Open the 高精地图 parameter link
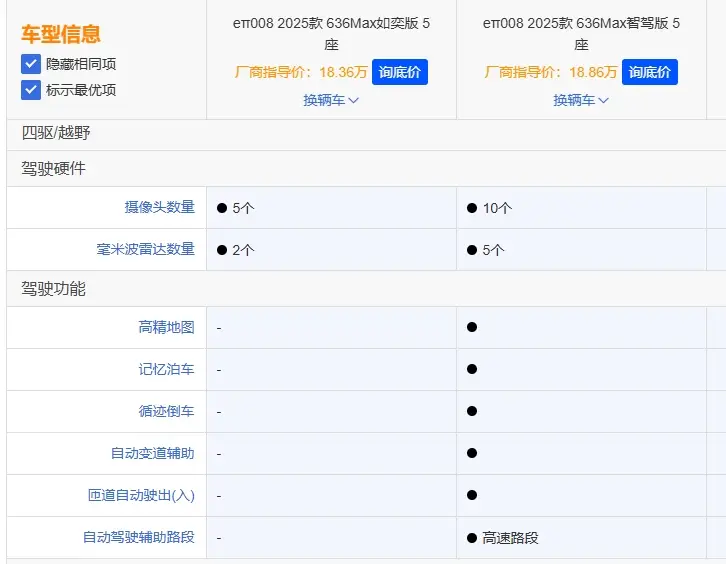 point(166,327)
